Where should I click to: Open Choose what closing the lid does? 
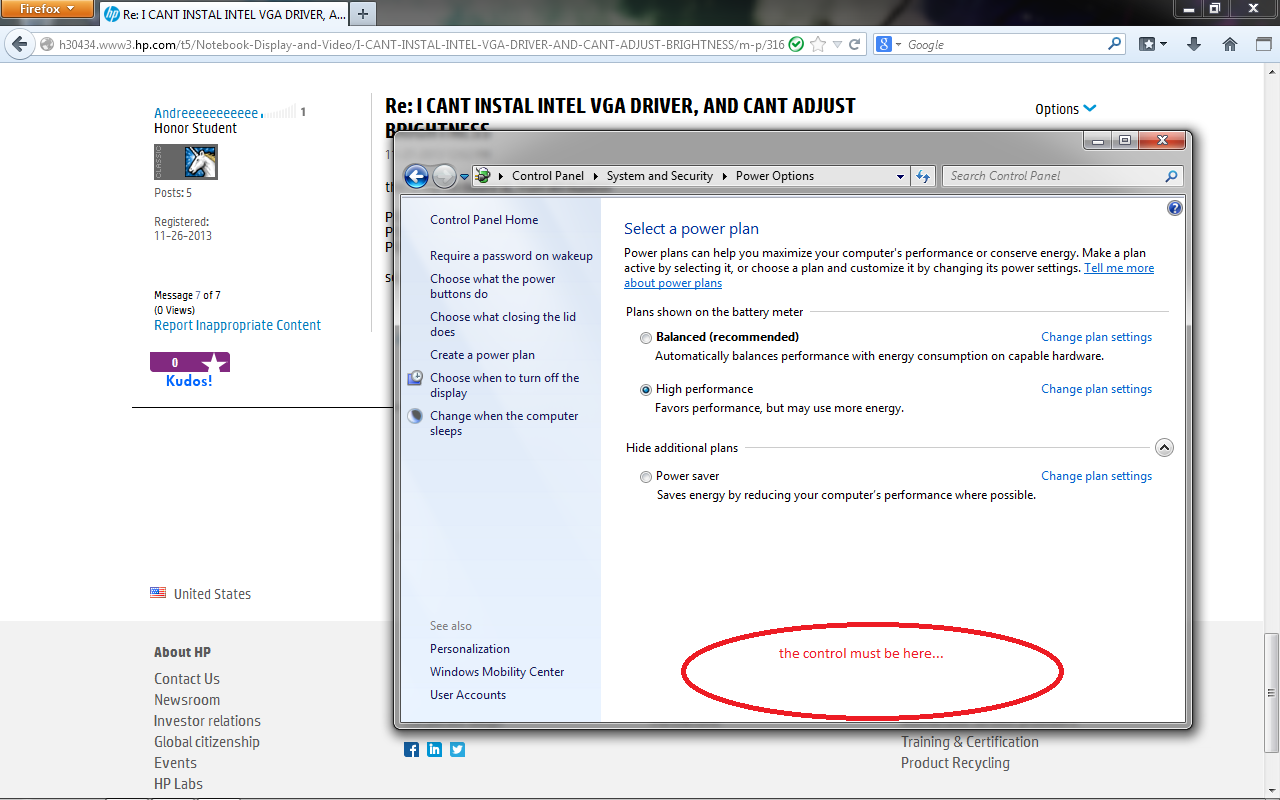(503, 324)
